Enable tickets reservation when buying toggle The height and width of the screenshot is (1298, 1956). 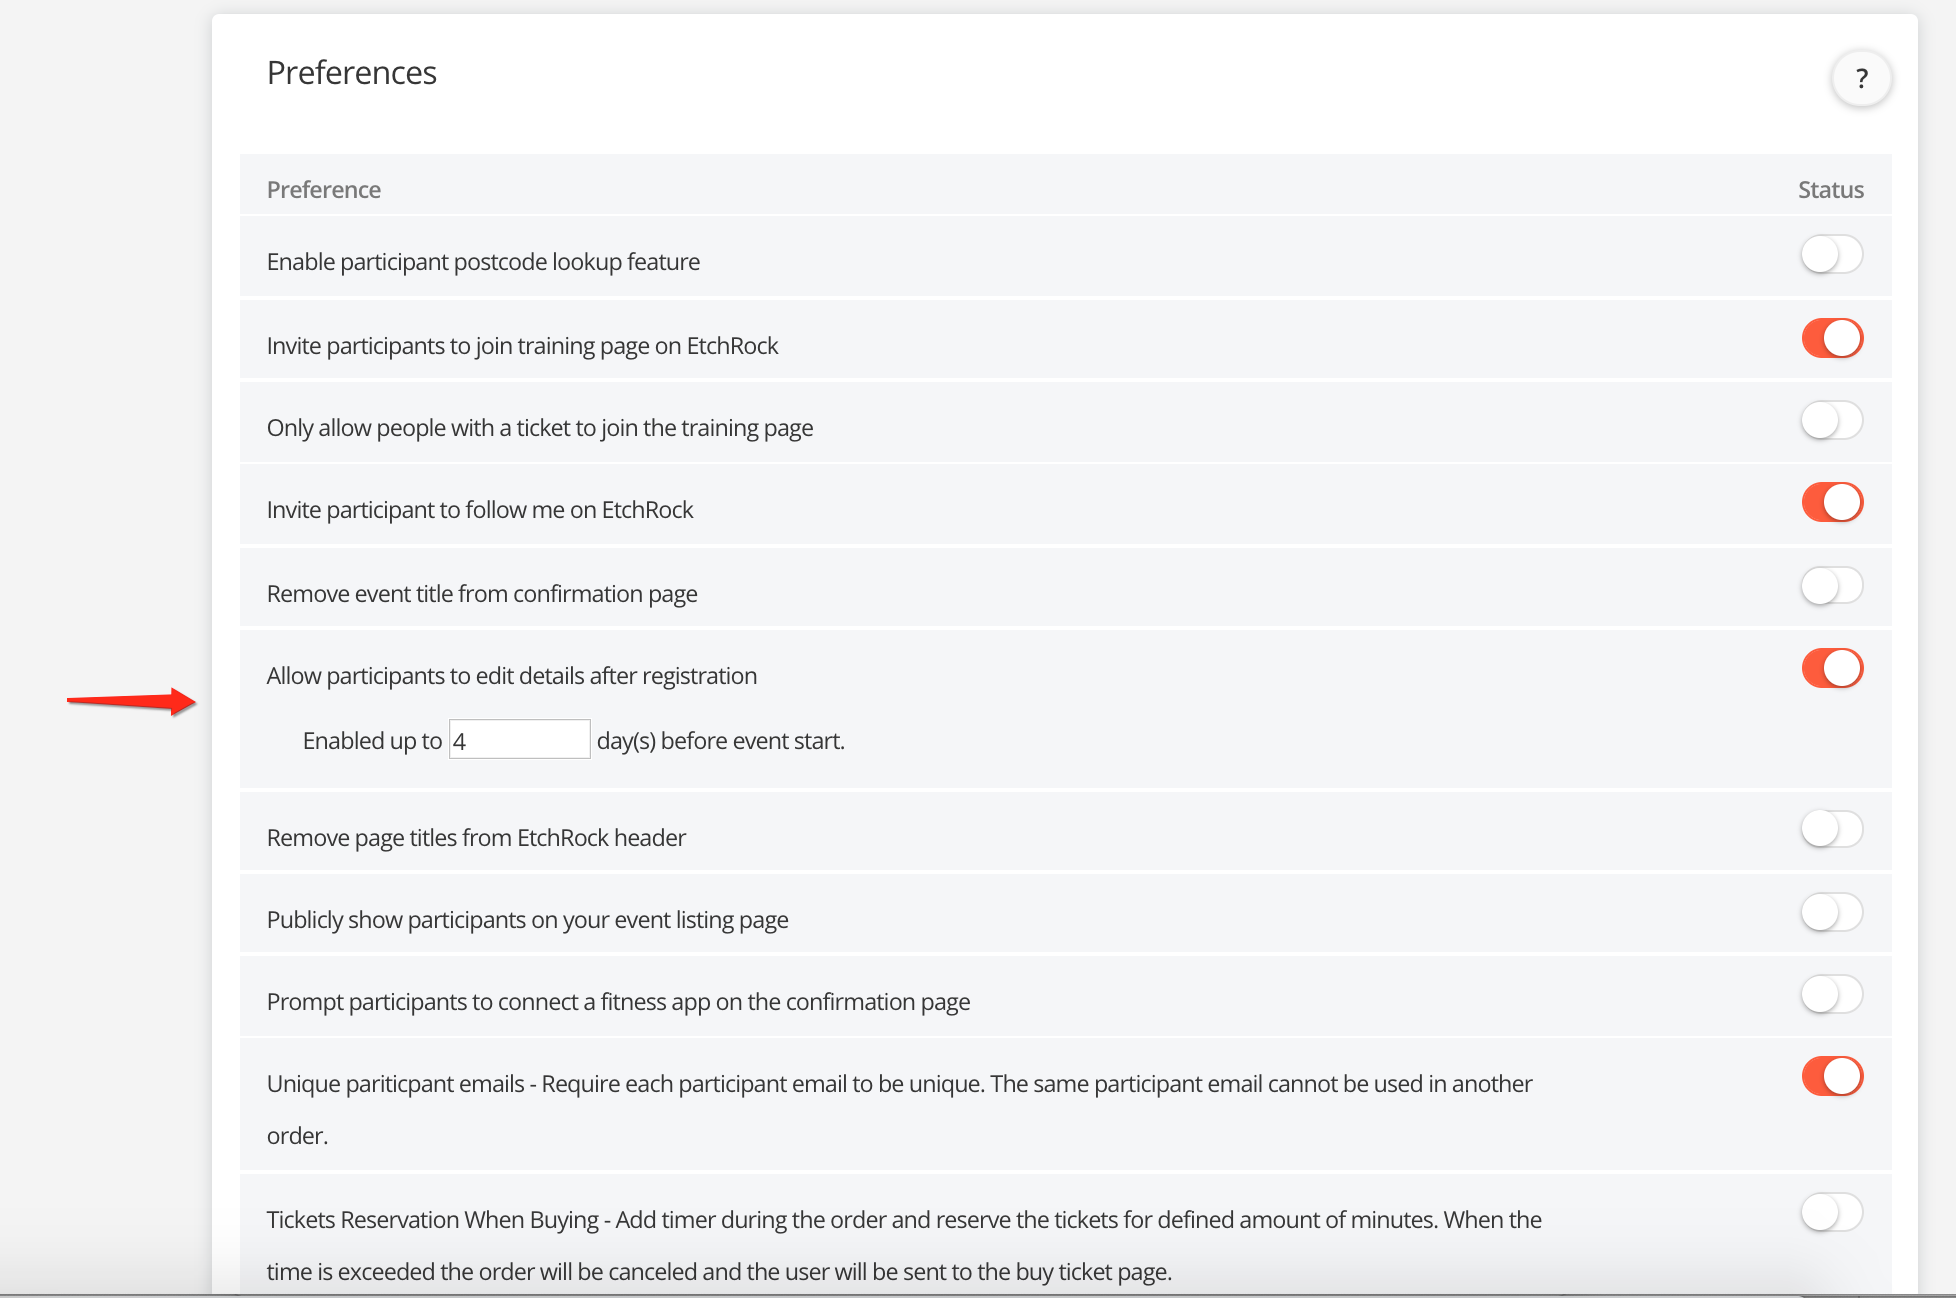click(x=1831, y=1212)
